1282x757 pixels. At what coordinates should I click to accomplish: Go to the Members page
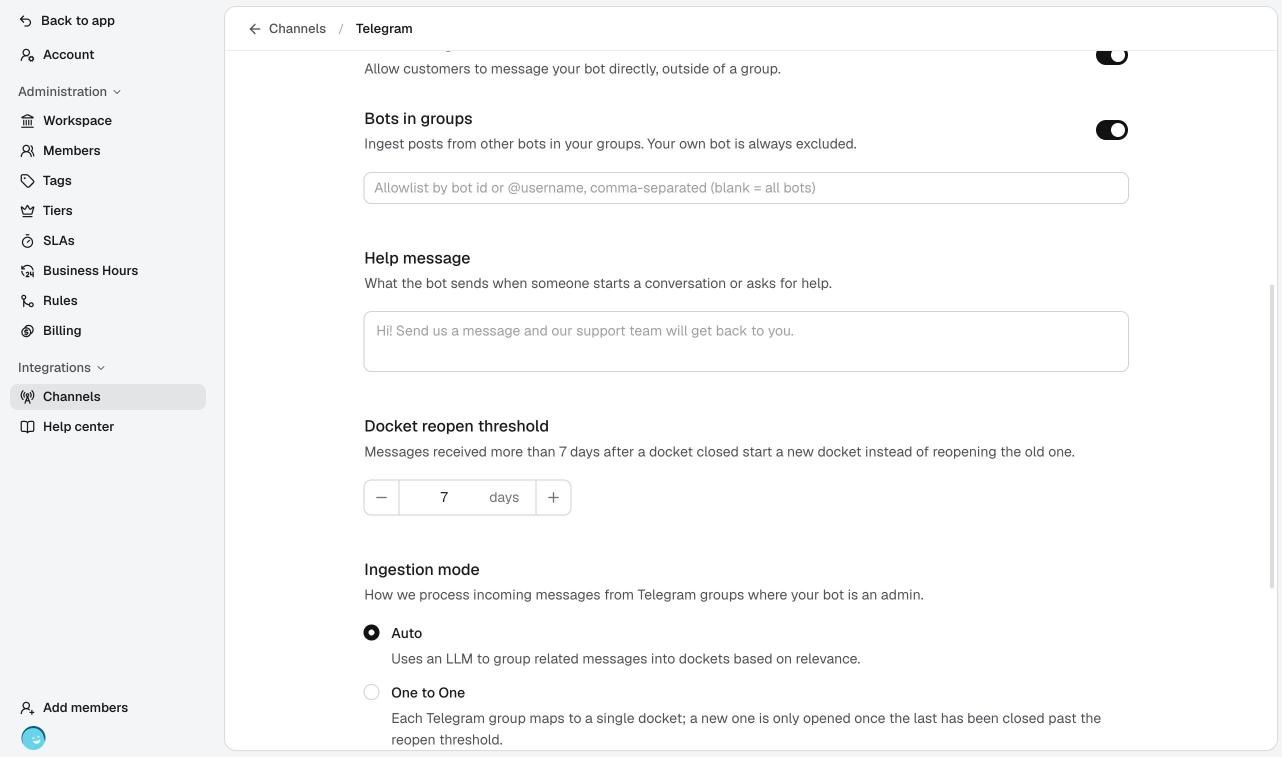tap(108, 151)
